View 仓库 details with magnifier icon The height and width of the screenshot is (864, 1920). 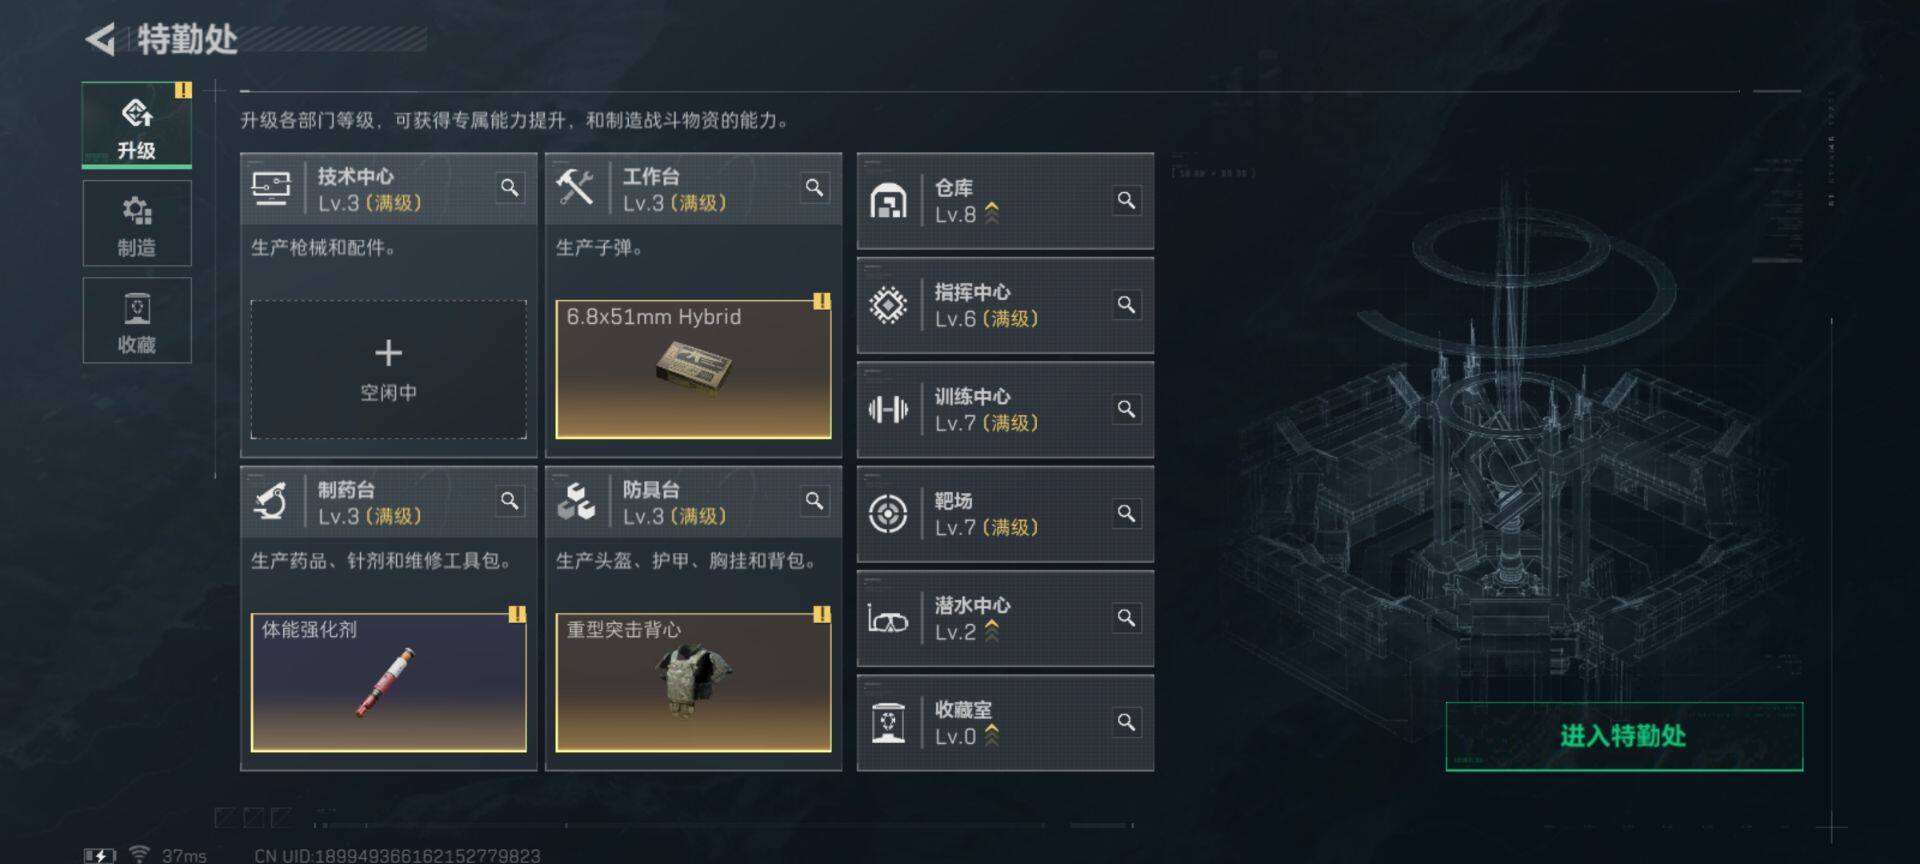click(x=1126, y=201)
